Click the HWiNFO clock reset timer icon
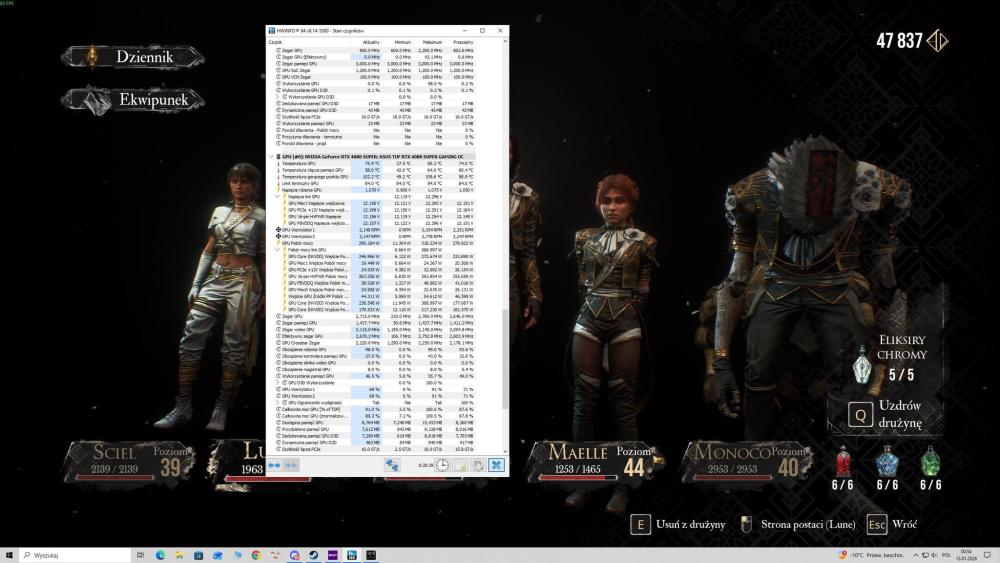Screen dimensions: 1000x563 pyautogui.click(x=442, y=465)
